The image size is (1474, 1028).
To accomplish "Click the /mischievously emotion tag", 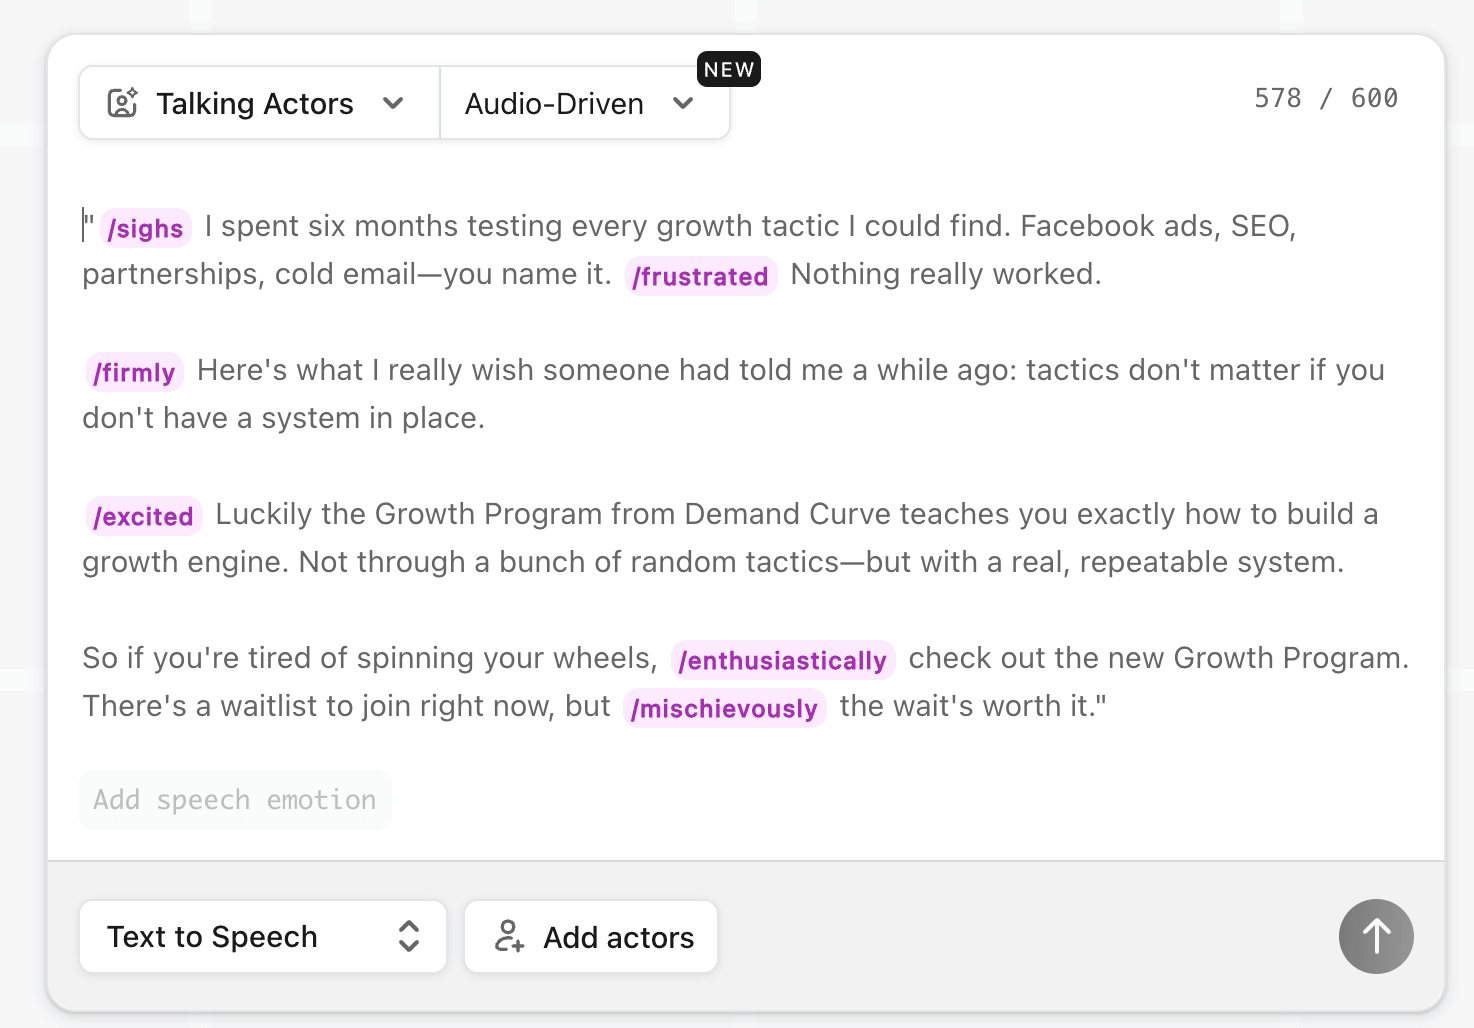I will (724, 709).
